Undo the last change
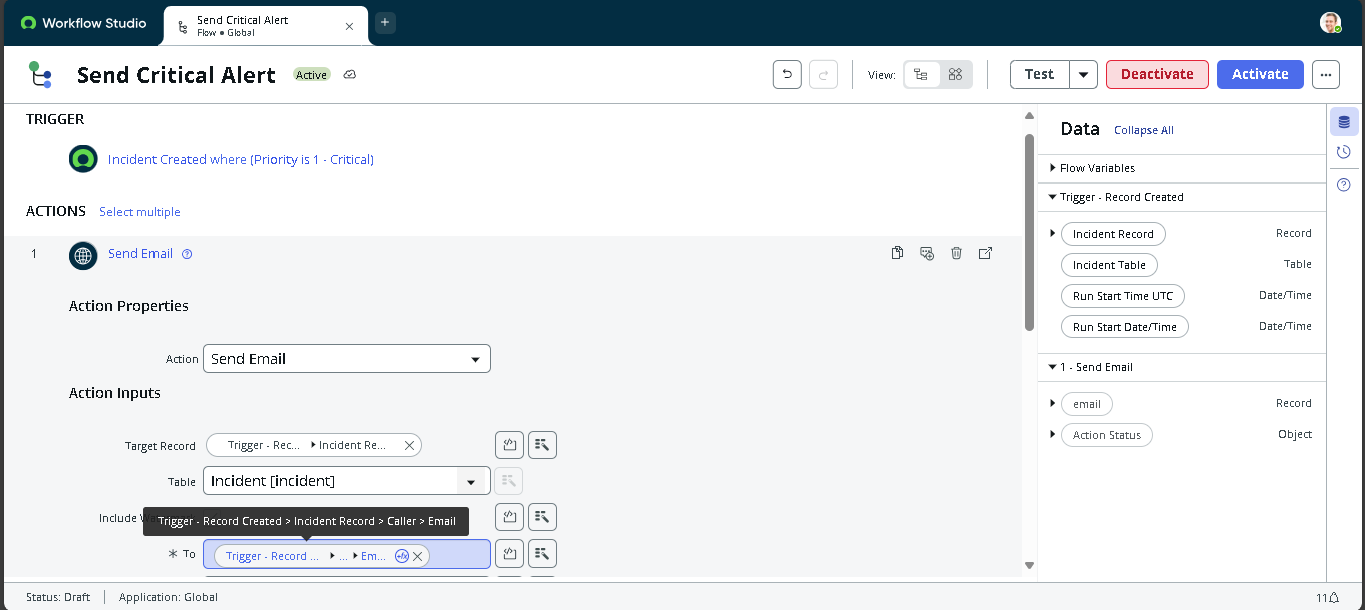This screenshot has height=610, width=1365. pos(787,74)
